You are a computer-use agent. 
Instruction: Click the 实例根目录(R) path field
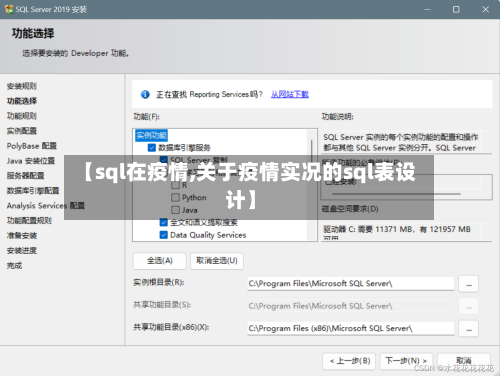point(351,284)
